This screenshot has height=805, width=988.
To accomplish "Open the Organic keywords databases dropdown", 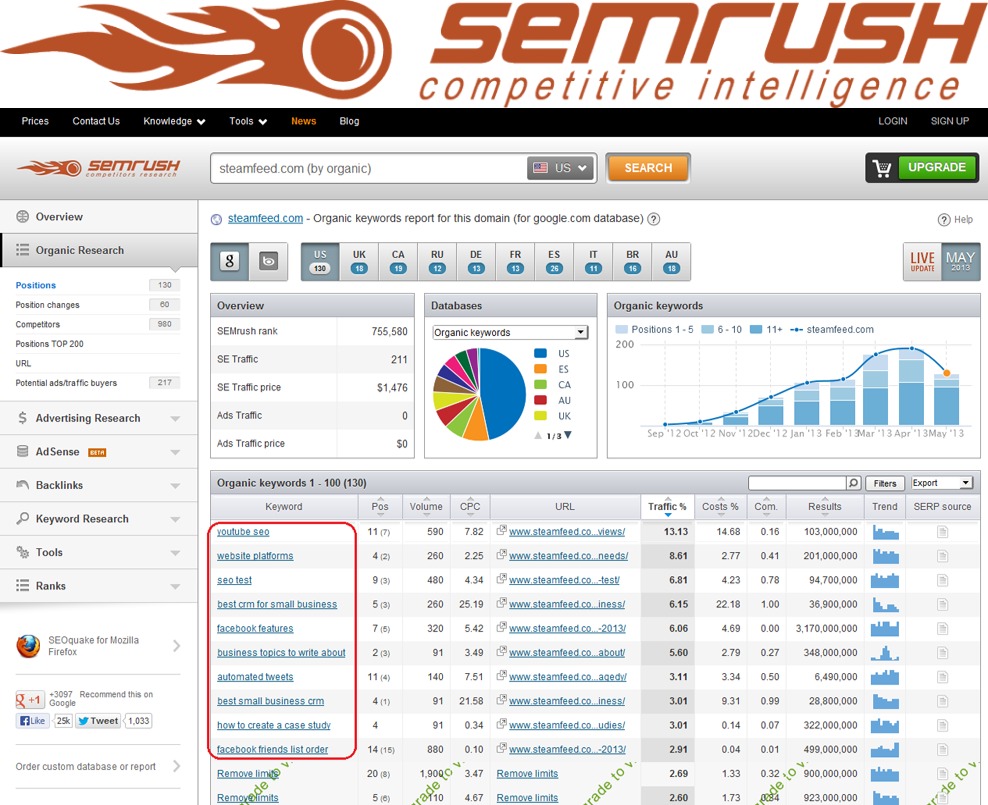I will click(x=510, y=333).
